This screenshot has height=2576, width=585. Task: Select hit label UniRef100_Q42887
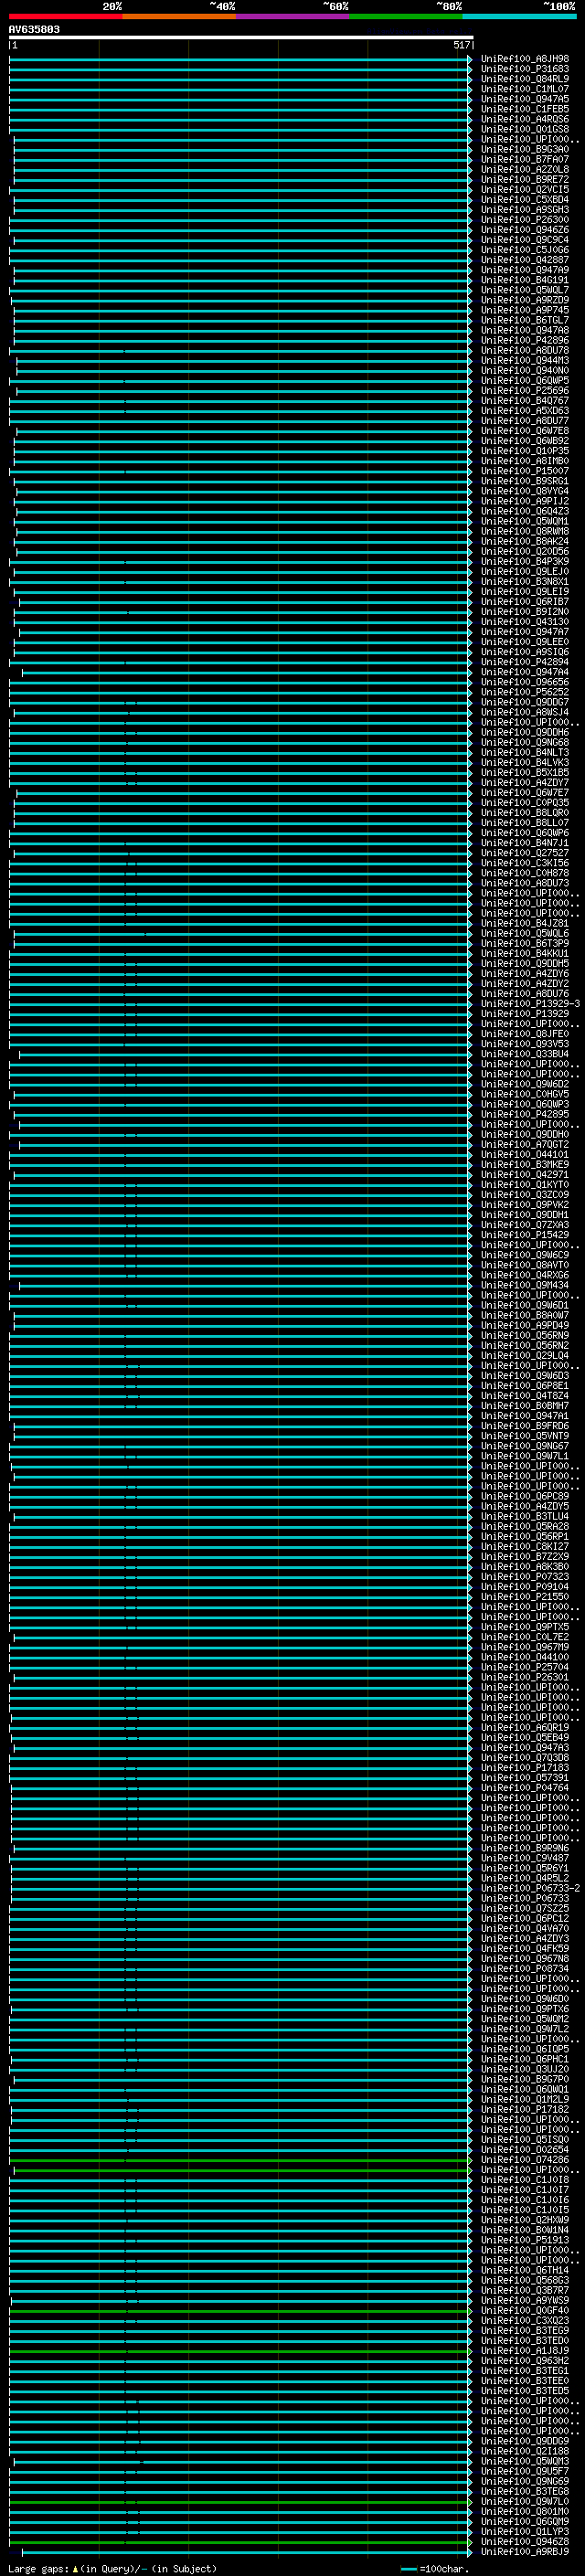(x=524, y=260)
